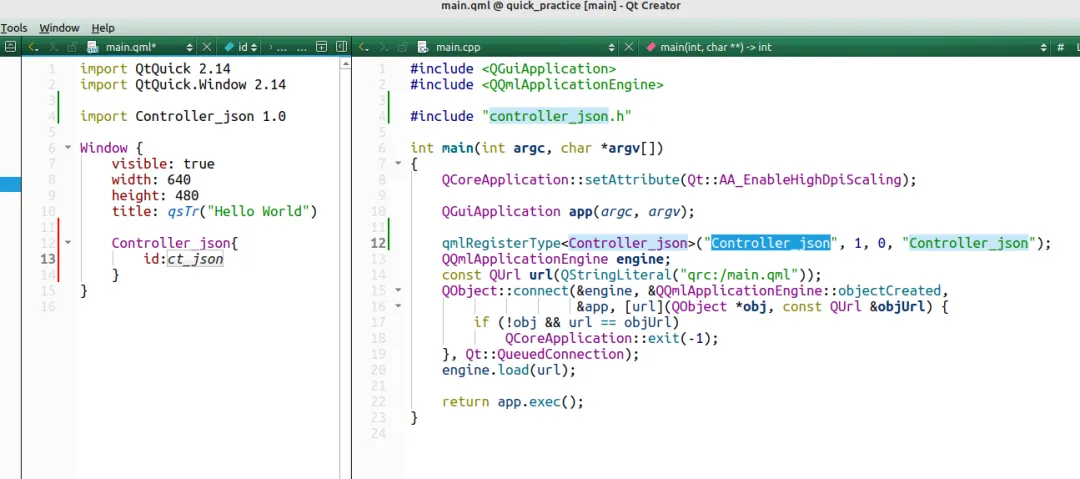Click the lock icon beside main.cpp
This screenshot has width=1080, height=479.
[x=402, y=48]
